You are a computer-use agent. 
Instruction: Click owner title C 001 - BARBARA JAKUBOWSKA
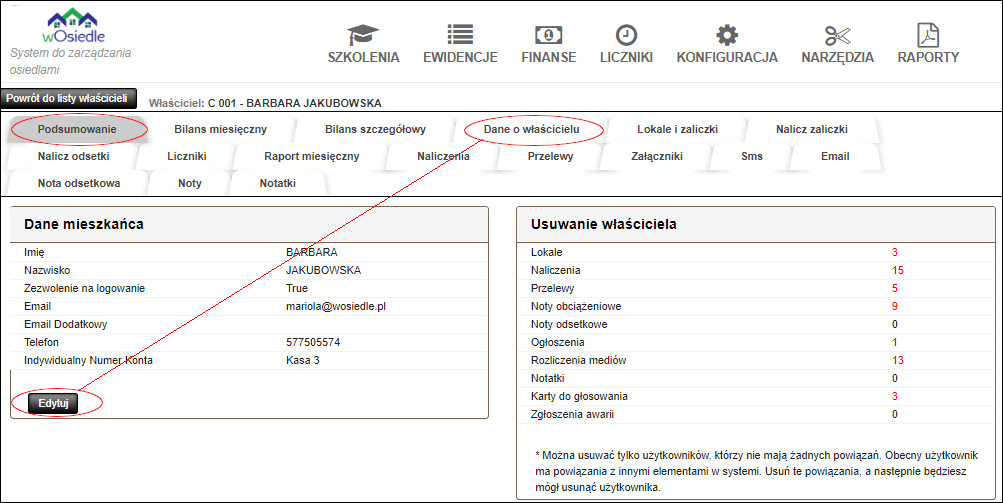pos(294,103)
